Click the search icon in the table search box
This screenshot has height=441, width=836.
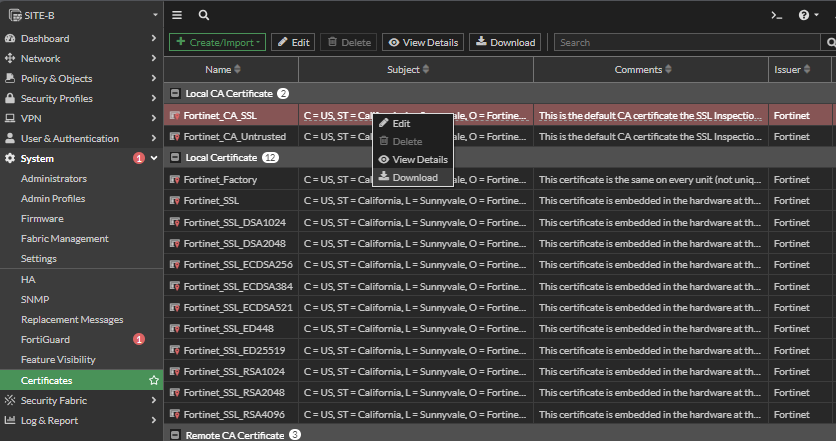coord(829,43)
